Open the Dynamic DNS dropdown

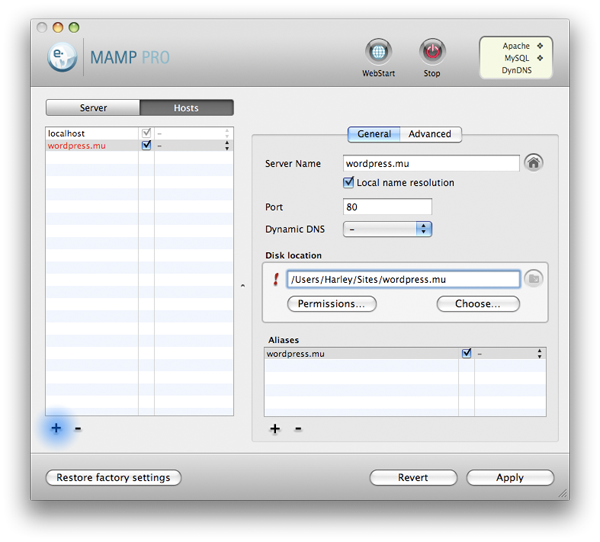(x=387, y=229)
